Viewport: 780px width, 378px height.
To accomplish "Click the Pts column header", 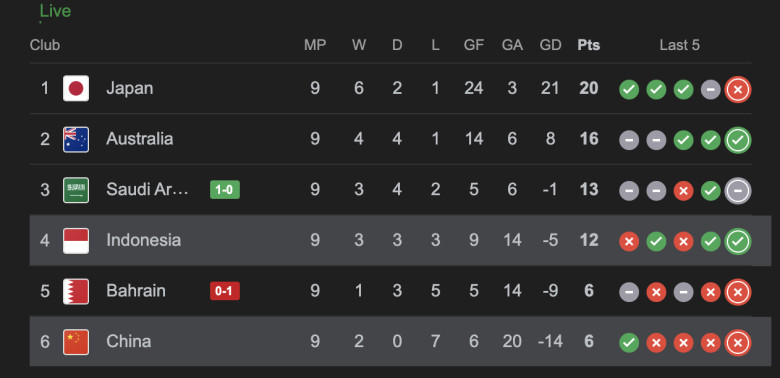I will [588, 45].
